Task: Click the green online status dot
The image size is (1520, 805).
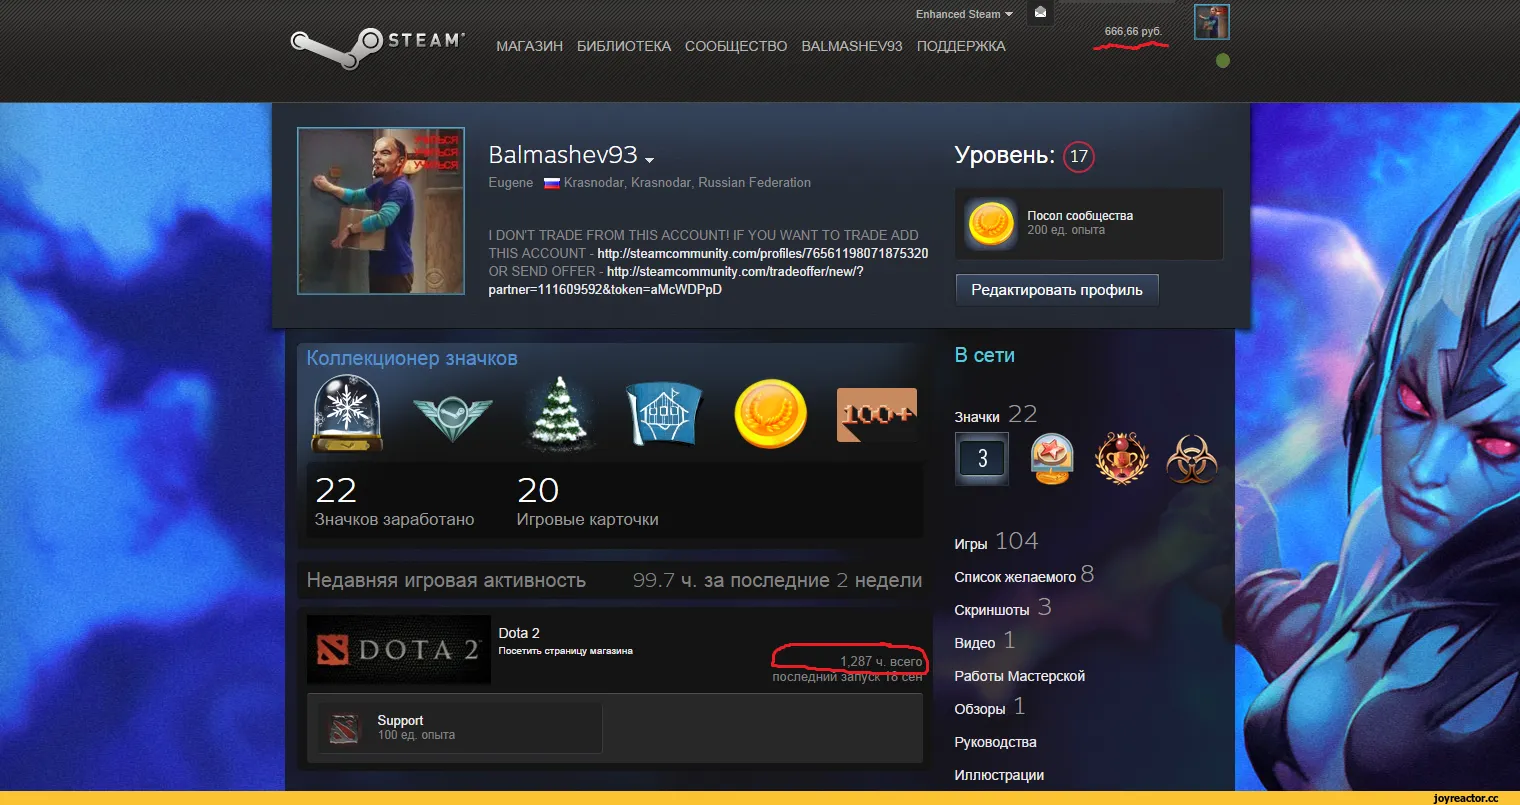Action: (x=1222, y=61)
